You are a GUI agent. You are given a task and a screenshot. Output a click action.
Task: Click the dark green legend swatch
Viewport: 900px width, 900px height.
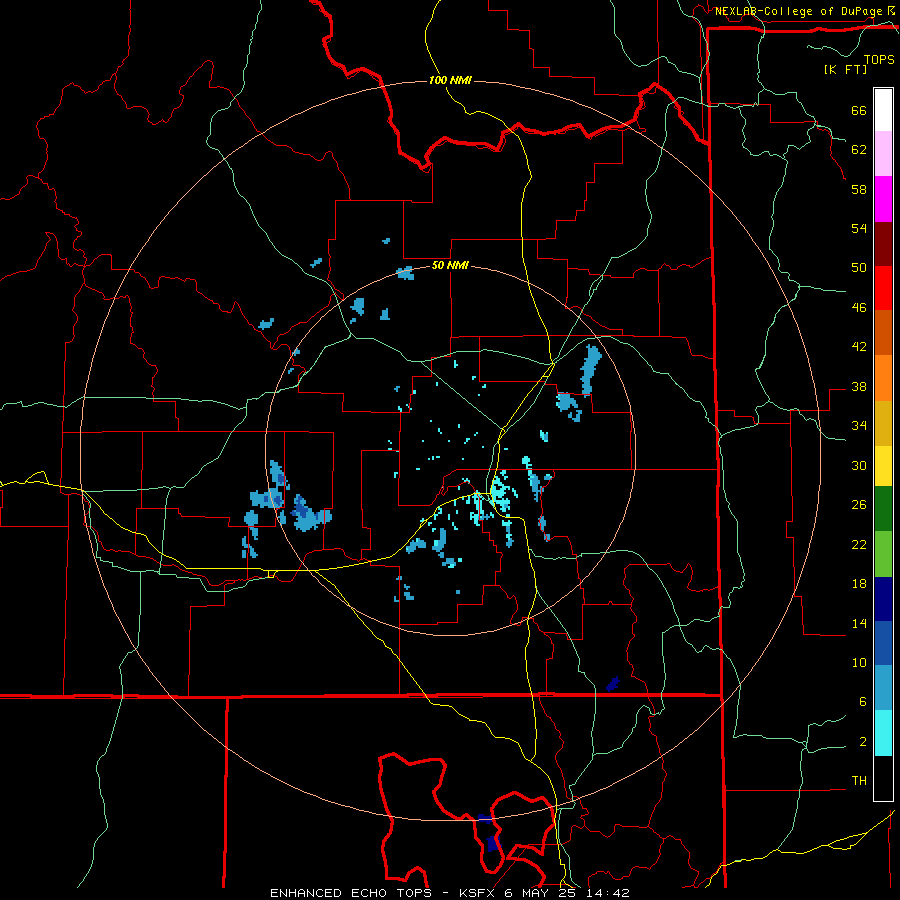[883, 509]
